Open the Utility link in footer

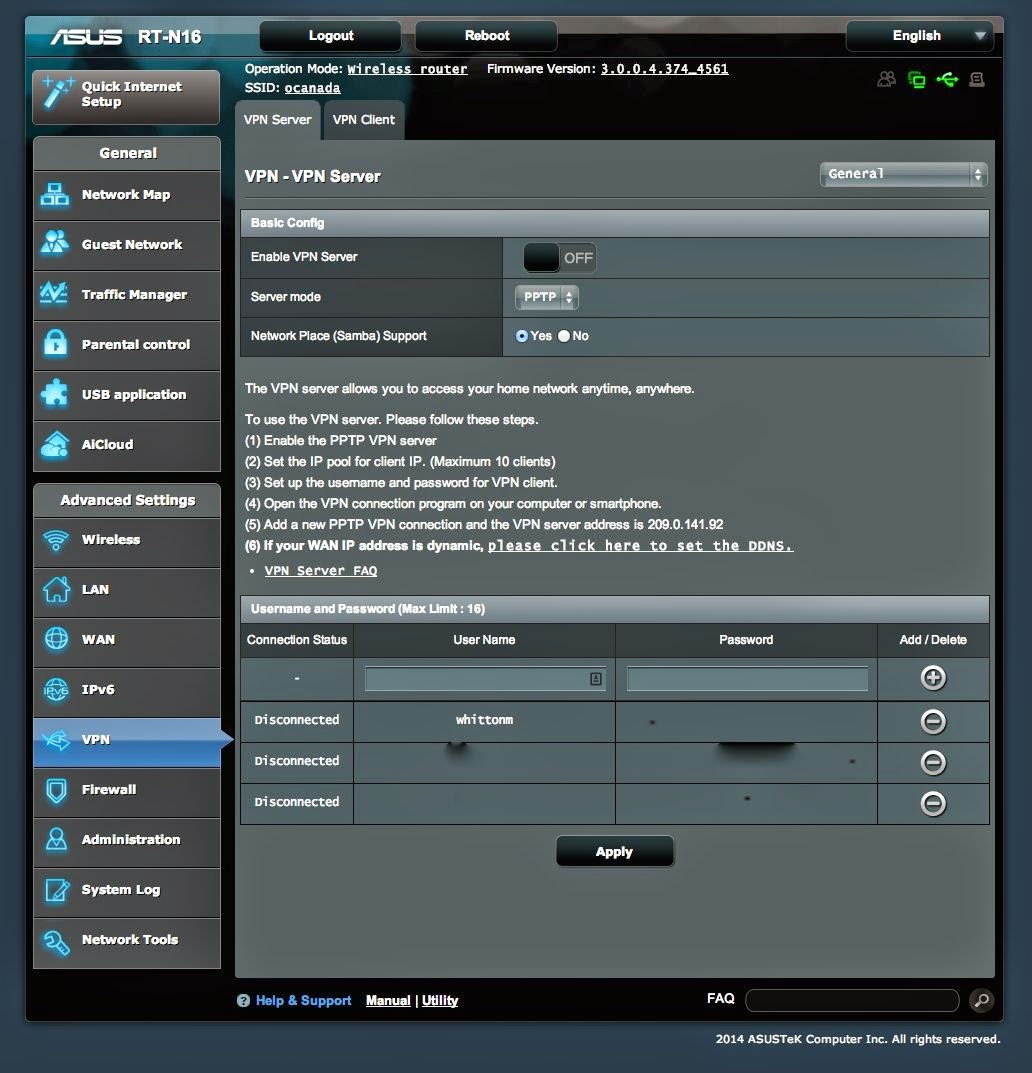pyautogui.click(x=439, y=1000)
